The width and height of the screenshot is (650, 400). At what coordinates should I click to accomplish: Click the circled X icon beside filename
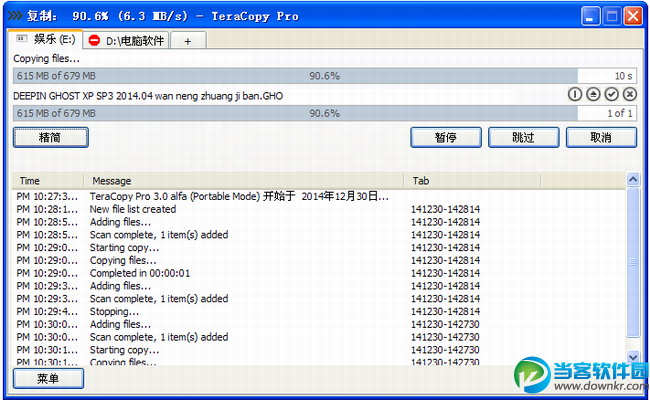[630, 95]
